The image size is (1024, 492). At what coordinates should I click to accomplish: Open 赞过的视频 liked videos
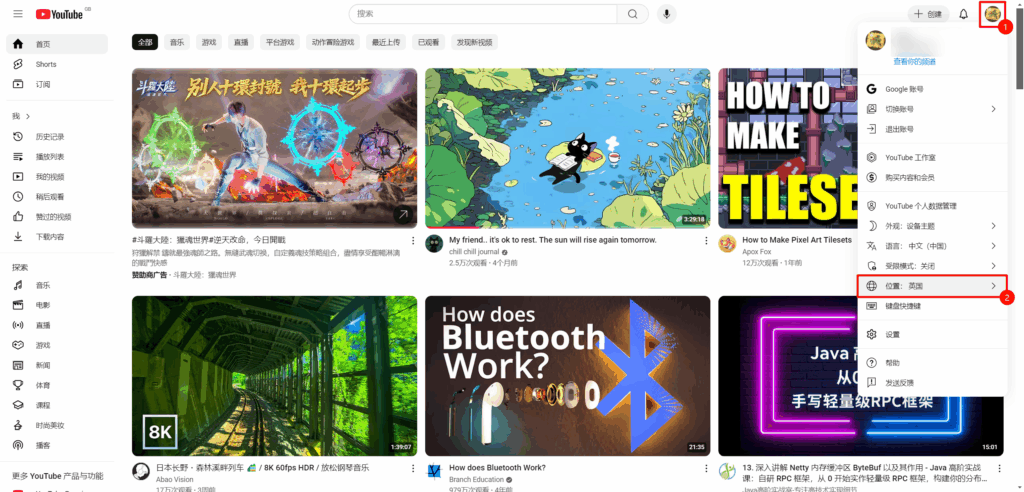click(57, 217)
